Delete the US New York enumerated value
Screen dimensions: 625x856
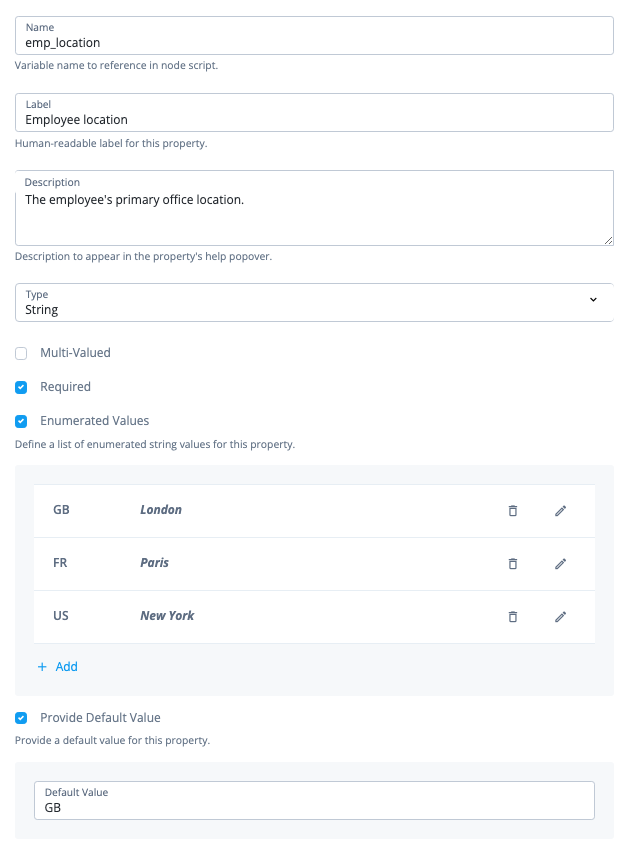[x=513, y=617]
